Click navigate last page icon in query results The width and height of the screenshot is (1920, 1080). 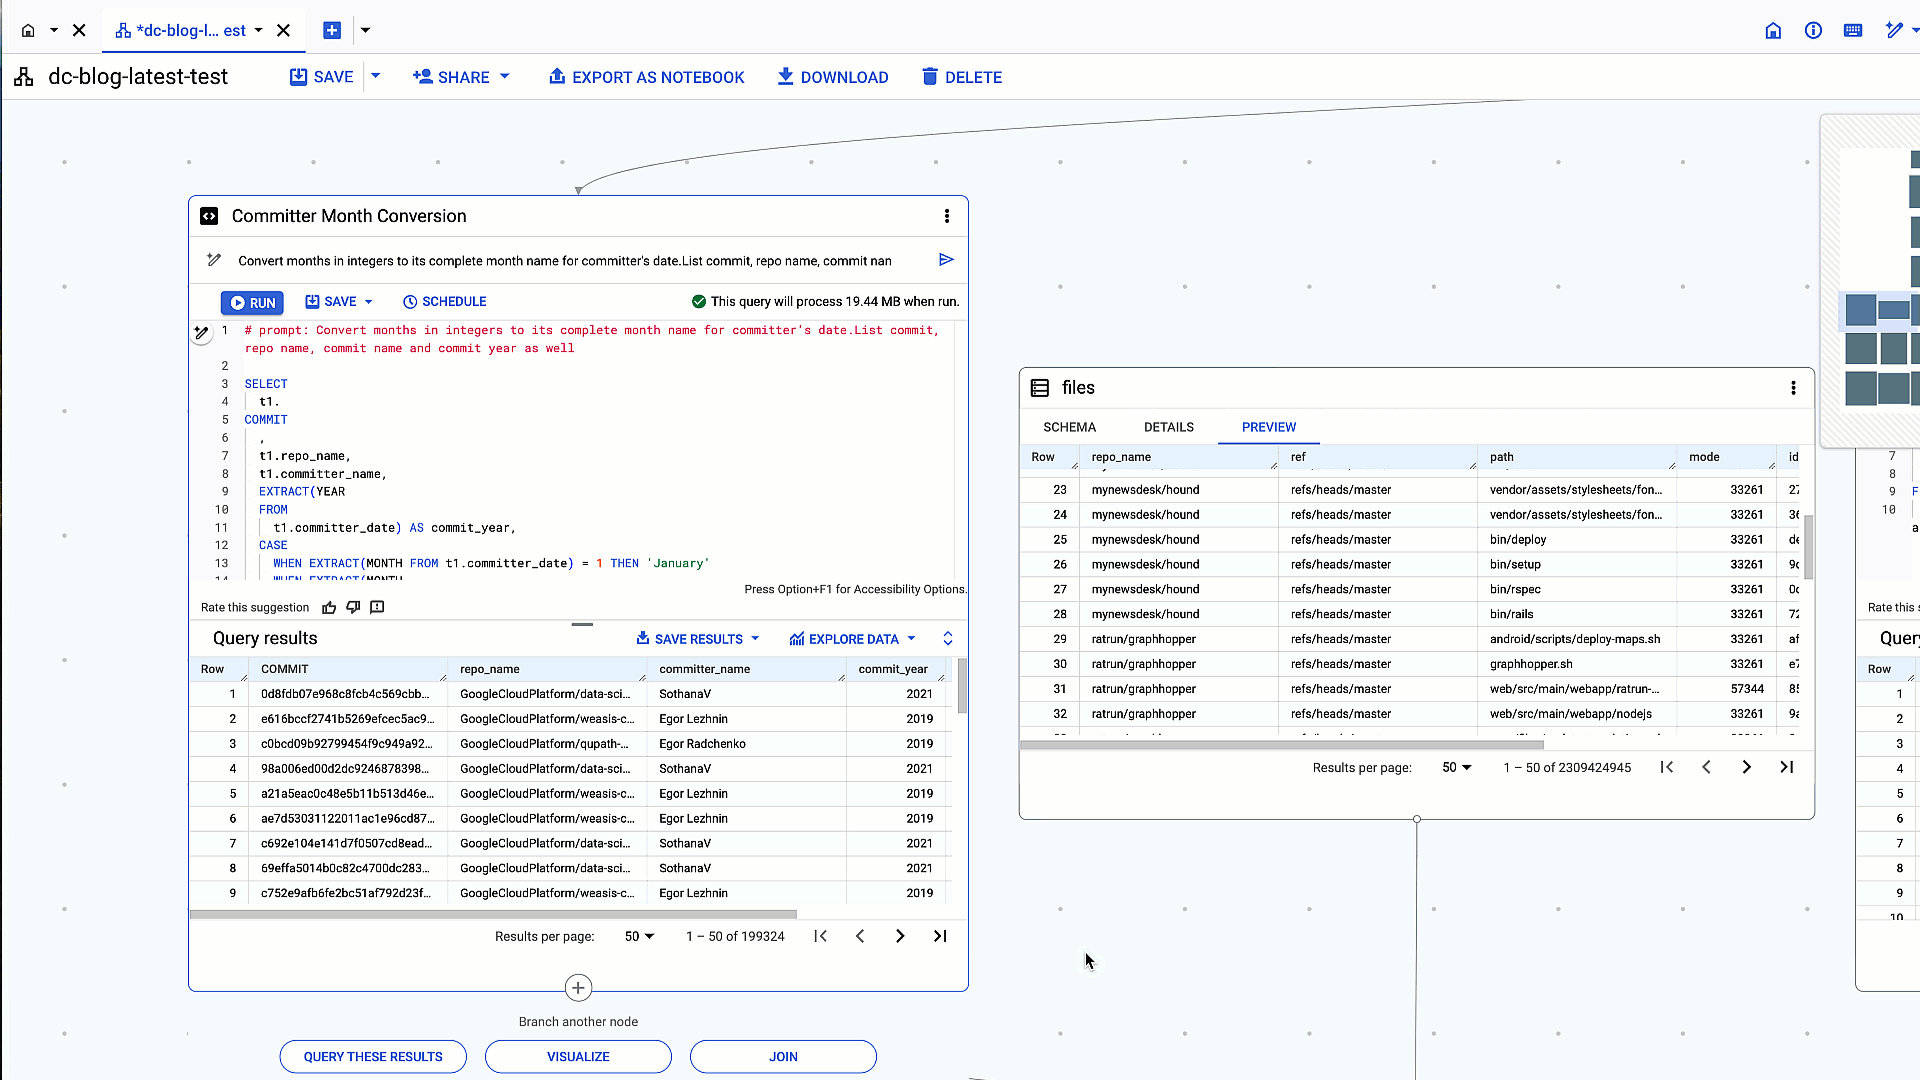point(940,936)
